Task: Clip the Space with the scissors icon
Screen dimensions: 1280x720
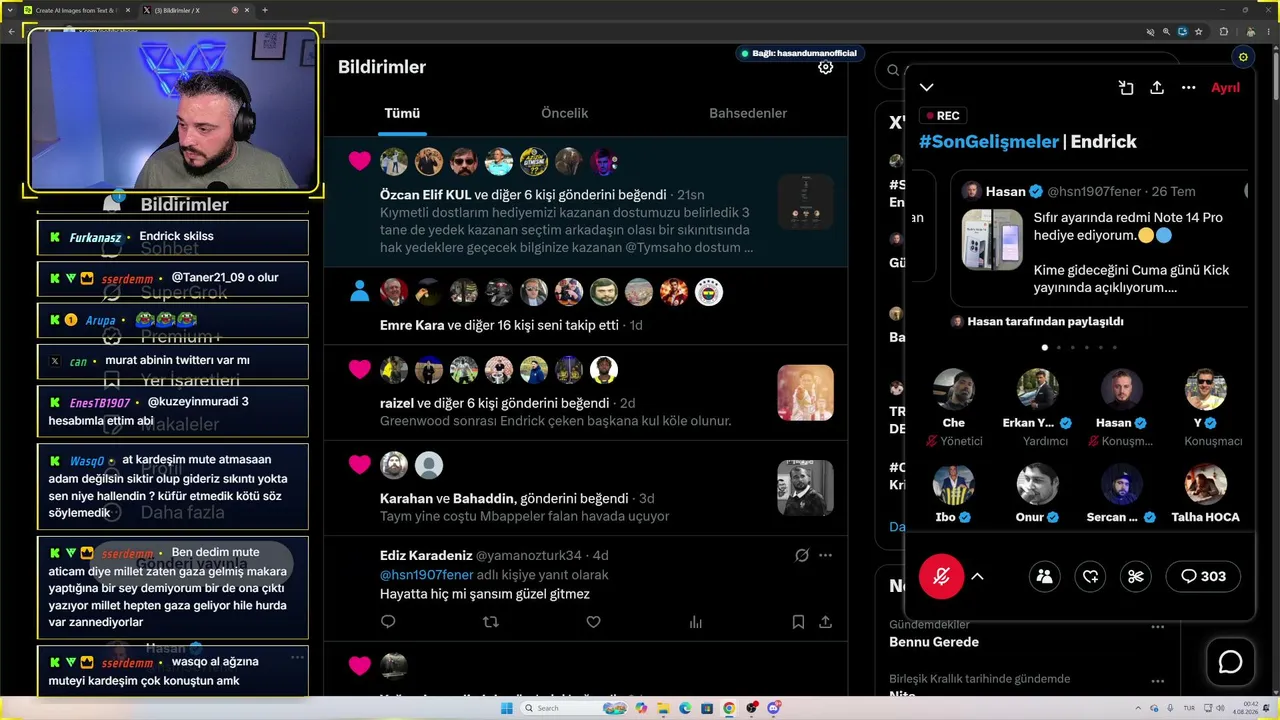Action: 1135,576
